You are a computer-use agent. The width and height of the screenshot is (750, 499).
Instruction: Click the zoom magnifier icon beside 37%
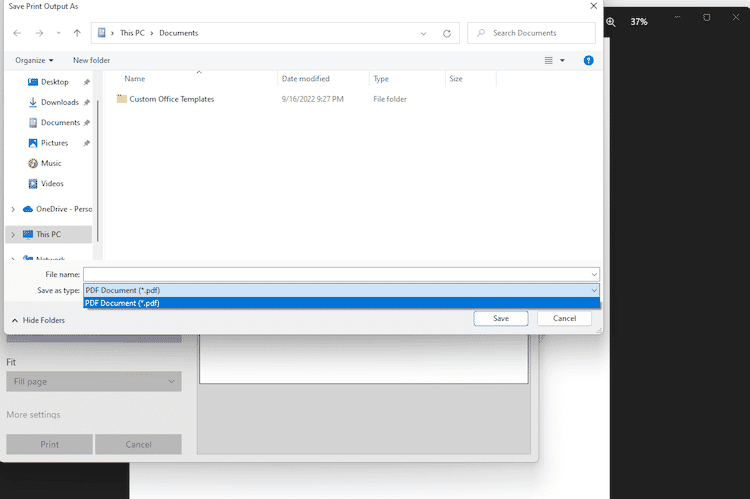point(611,21)
